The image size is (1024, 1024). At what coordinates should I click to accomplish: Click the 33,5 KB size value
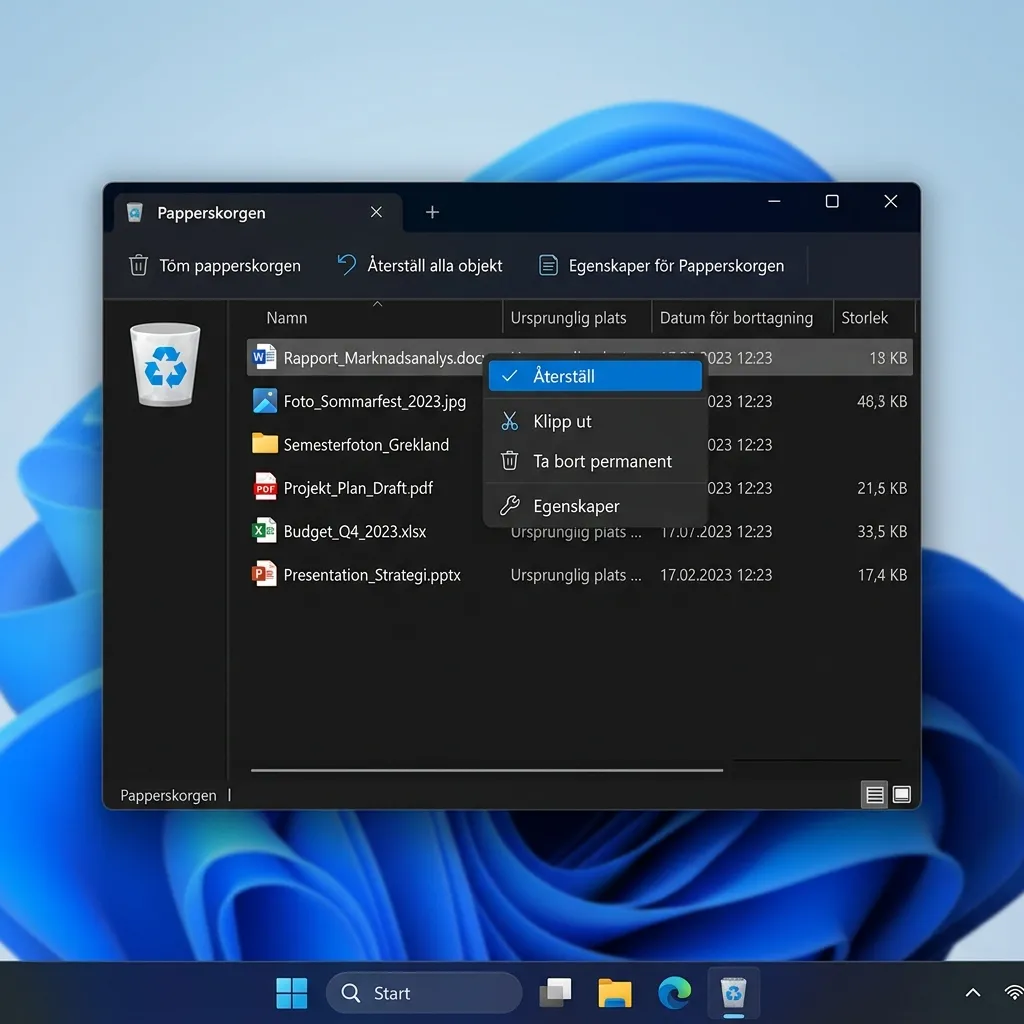882,532
